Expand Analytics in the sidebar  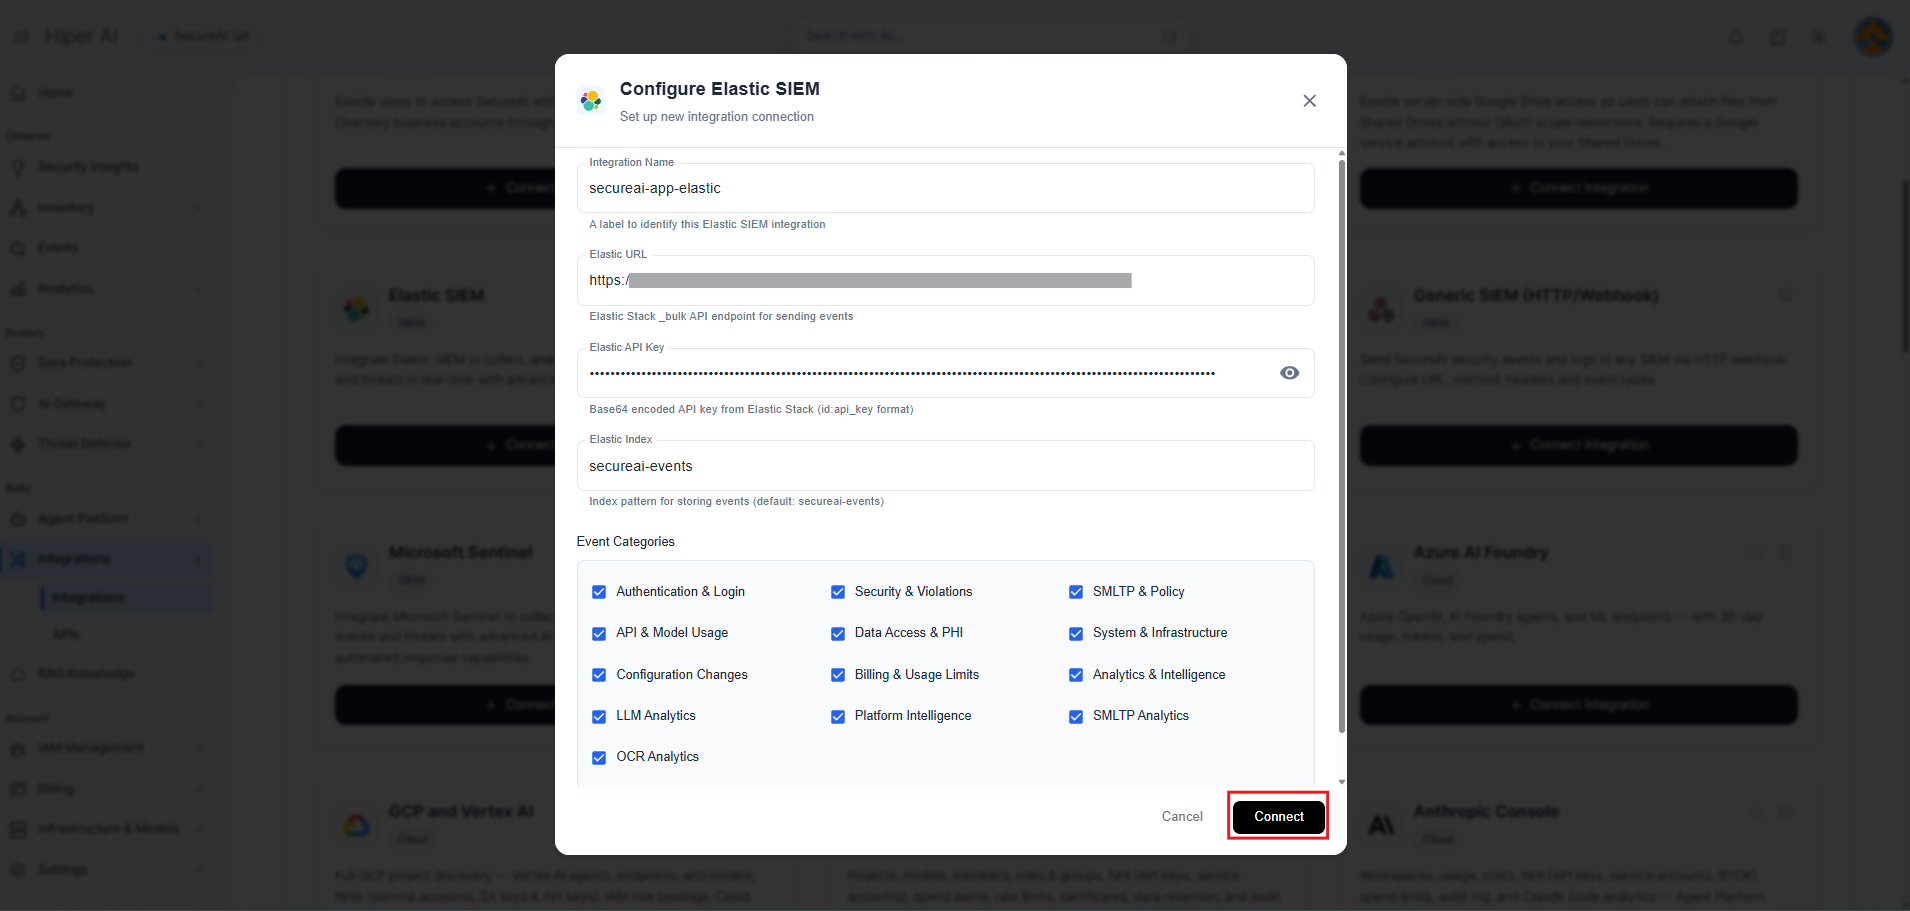[x=107, y=289]
